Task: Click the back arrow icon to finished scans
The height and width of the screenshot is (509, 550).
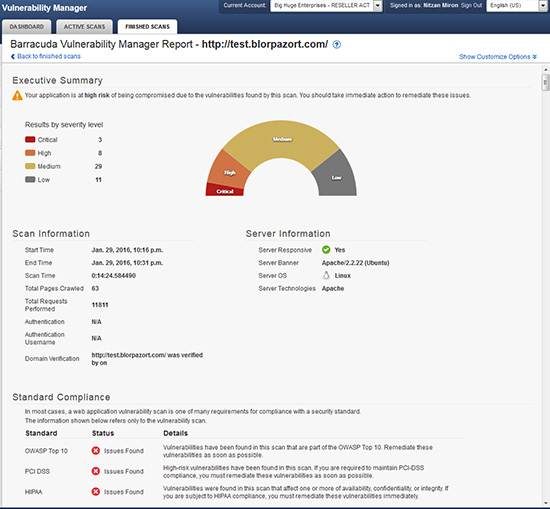Action: pyautogui.click(x=13, y=56)
